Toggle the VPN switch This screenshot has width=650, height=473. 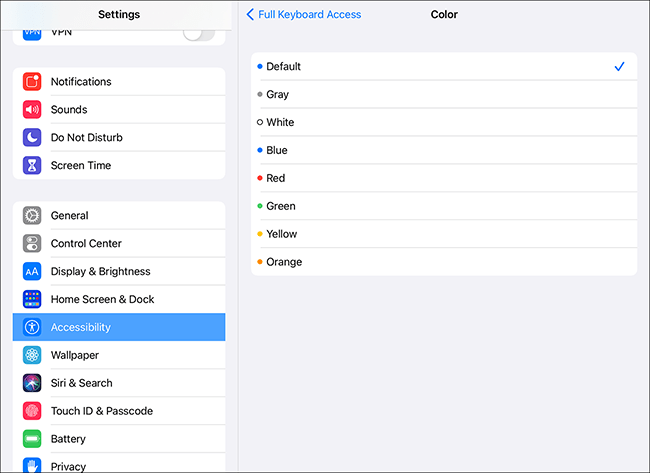198,33
